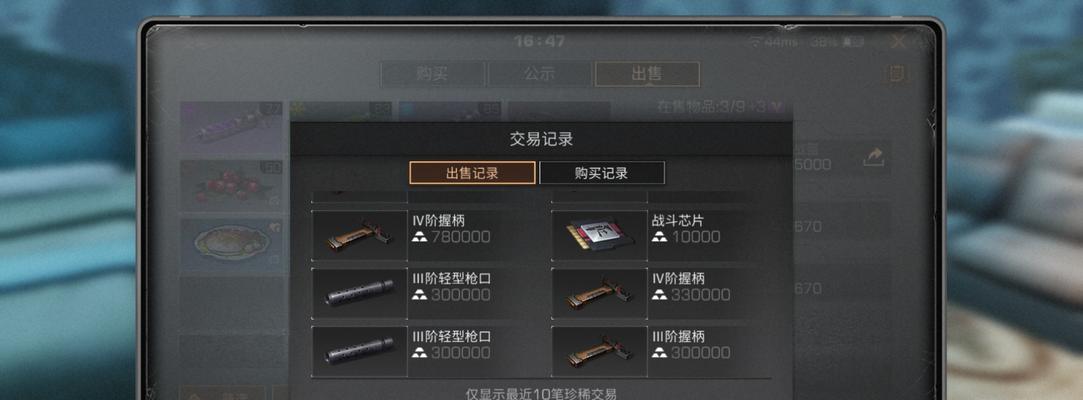Click the 战斗芯片 chip item icon
The width and height of the screenshot is (1083, 400).
600,236
